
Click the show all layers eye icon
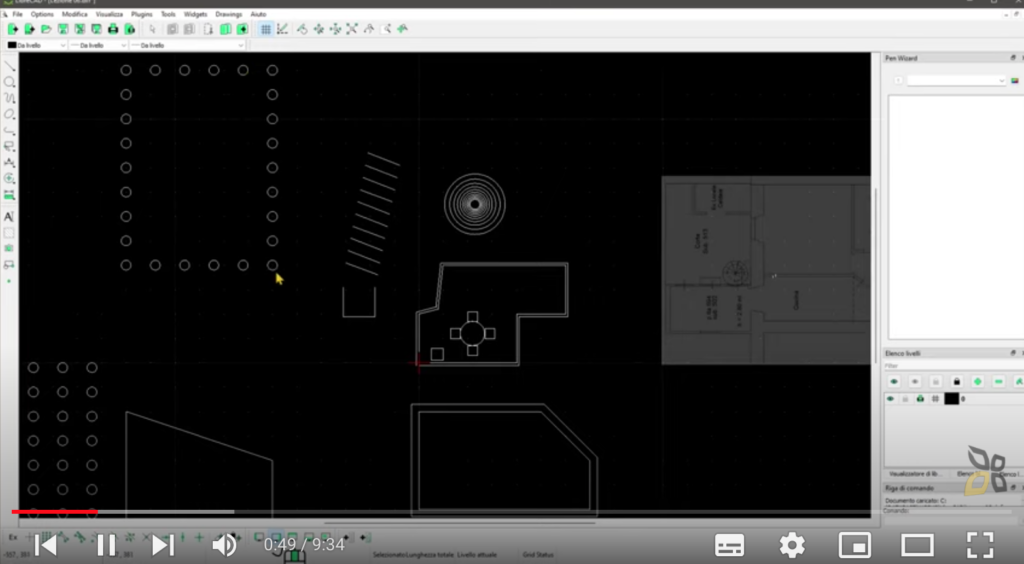click(x=894, y=382)
